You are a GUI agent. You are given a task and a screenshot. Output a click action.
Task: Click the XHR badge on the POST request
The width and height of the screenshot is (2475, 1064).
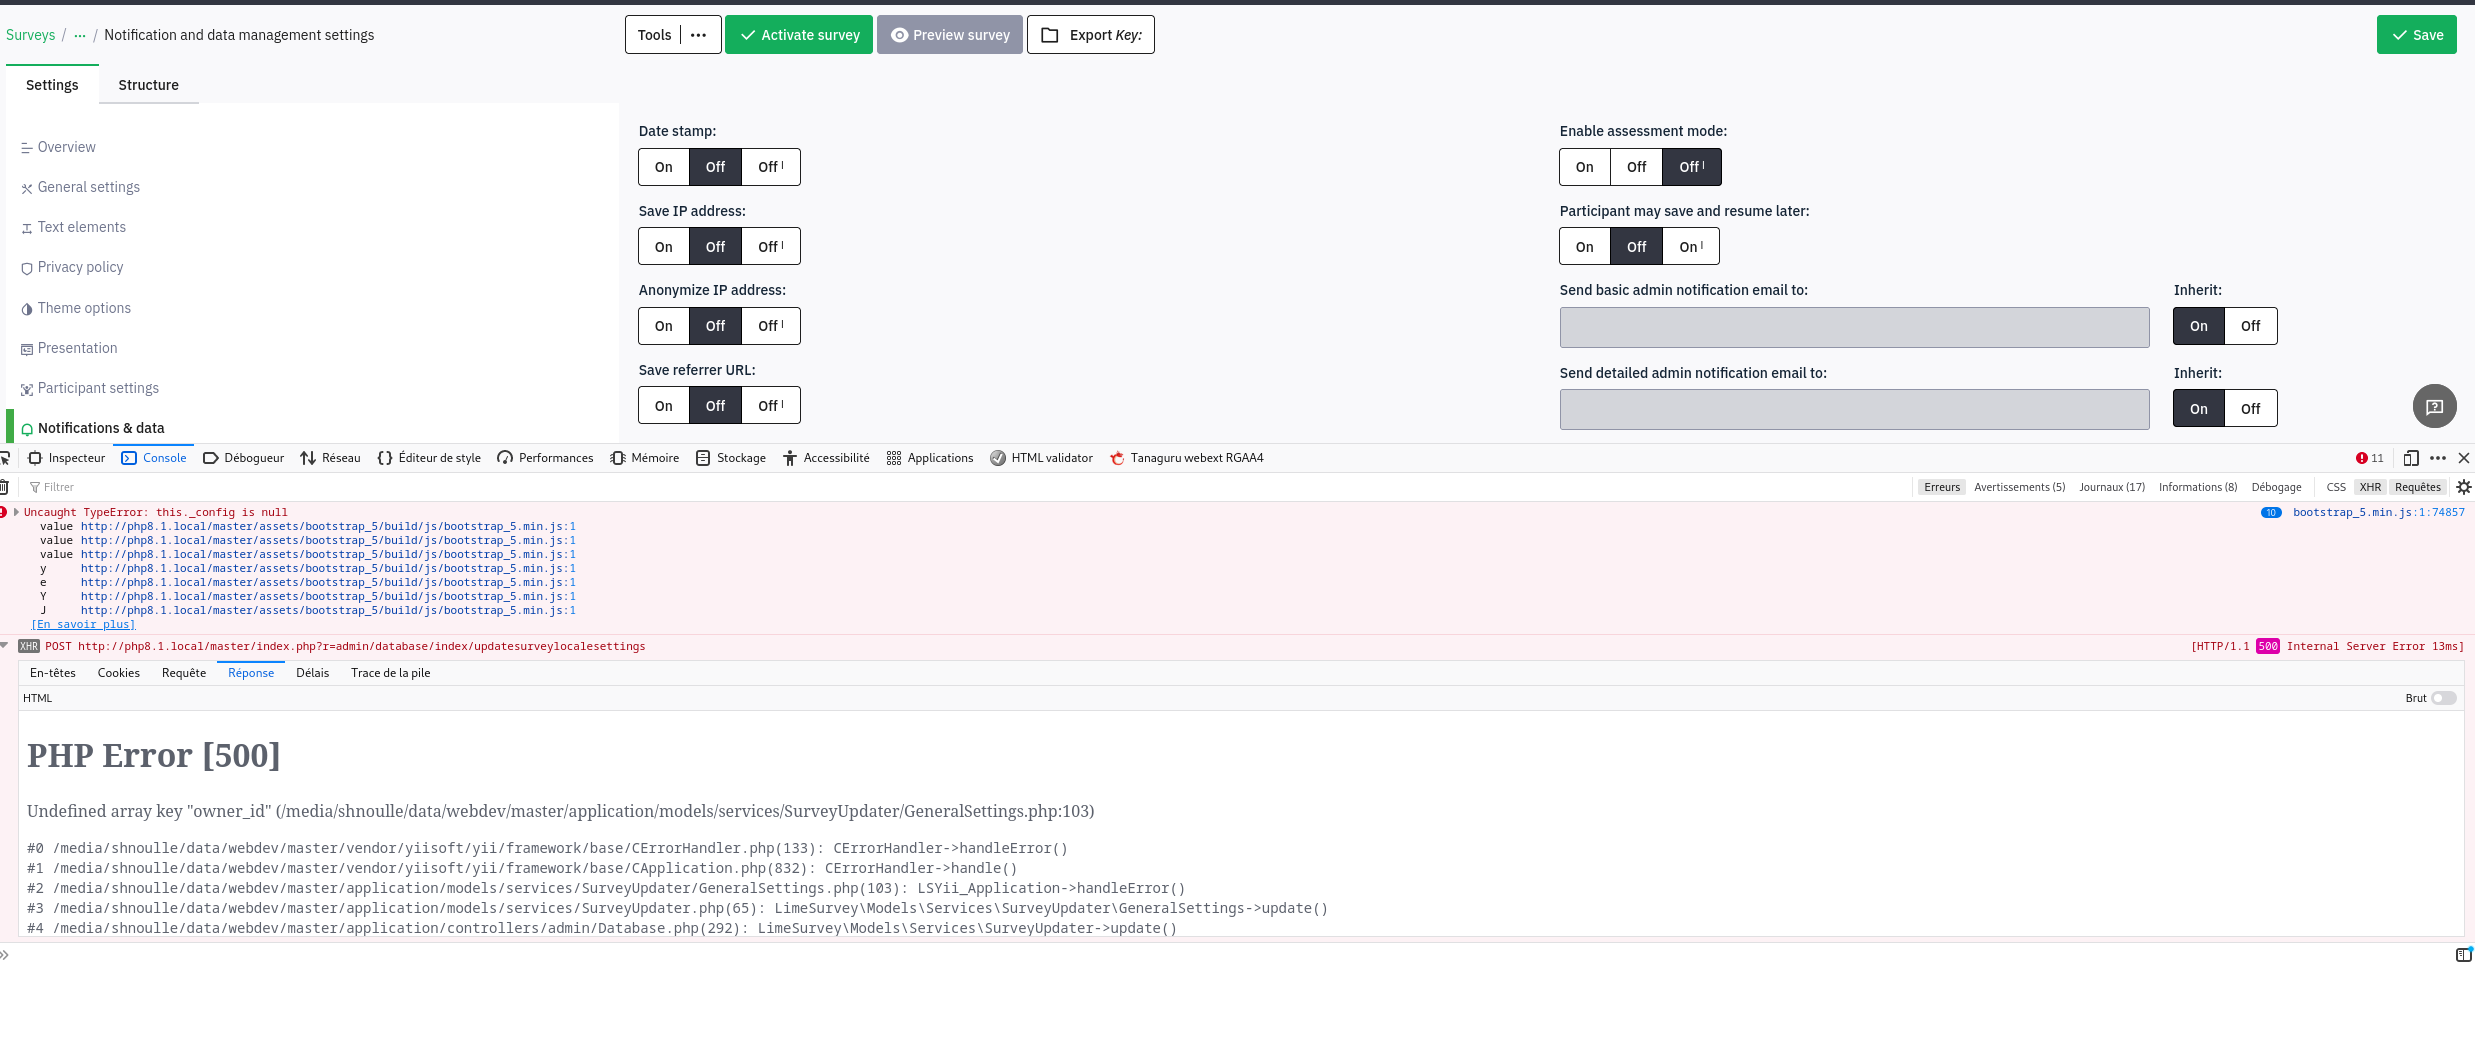point(29,646)
